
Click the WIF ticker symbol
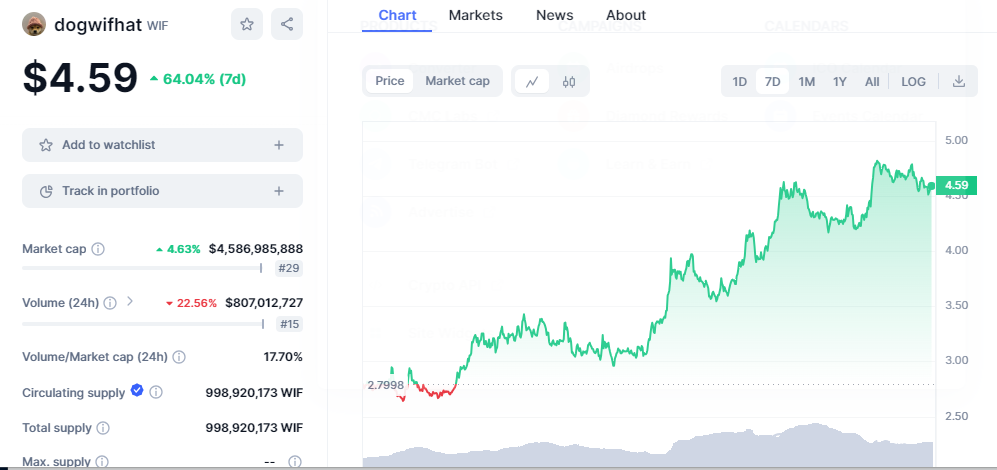point(158,25)
